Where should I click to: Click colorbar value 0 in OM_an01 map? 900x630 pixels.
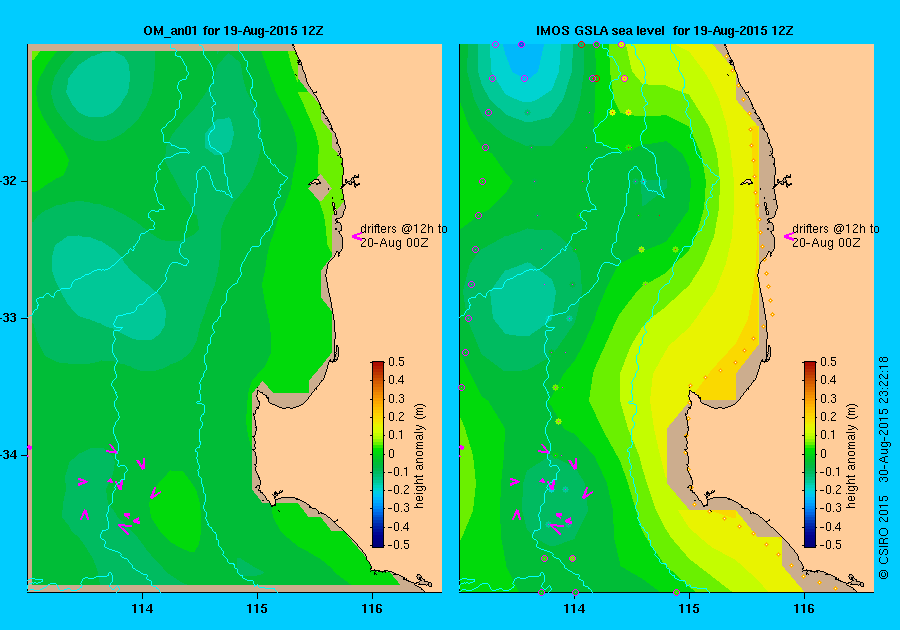[392, 453]
